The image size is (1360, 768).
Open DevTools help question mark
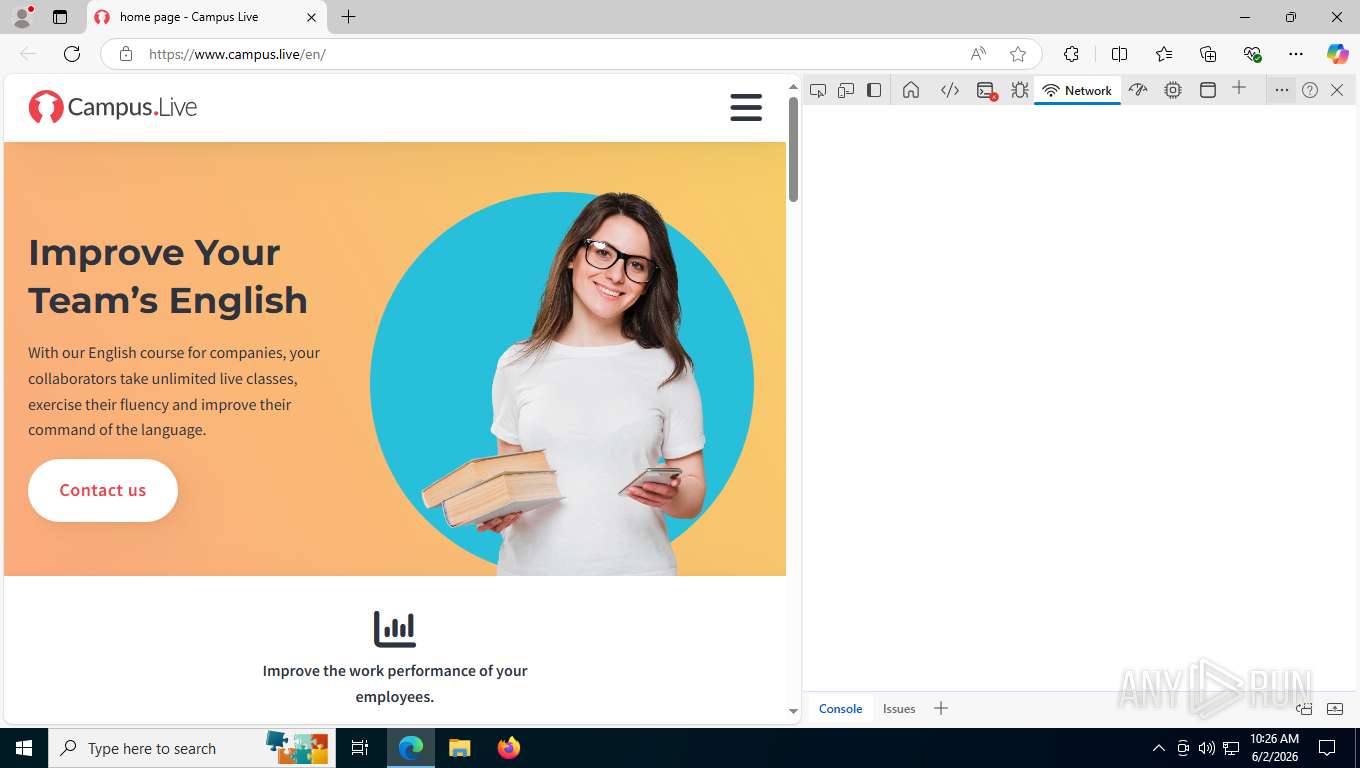tap(1310, 90)
